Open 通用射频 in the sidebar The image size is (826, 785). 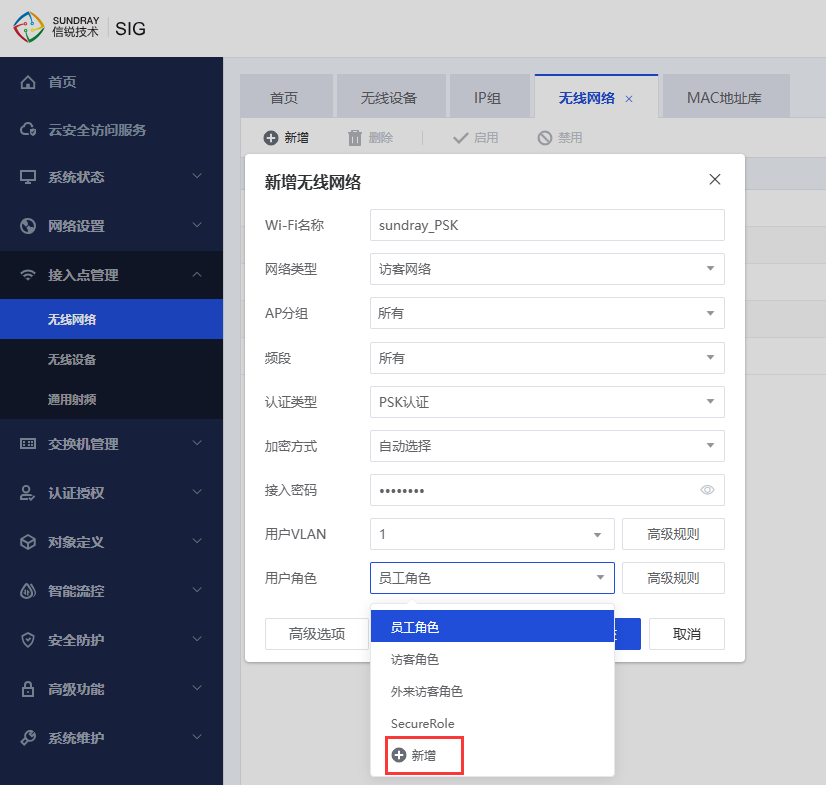click(x=111, y=399)
